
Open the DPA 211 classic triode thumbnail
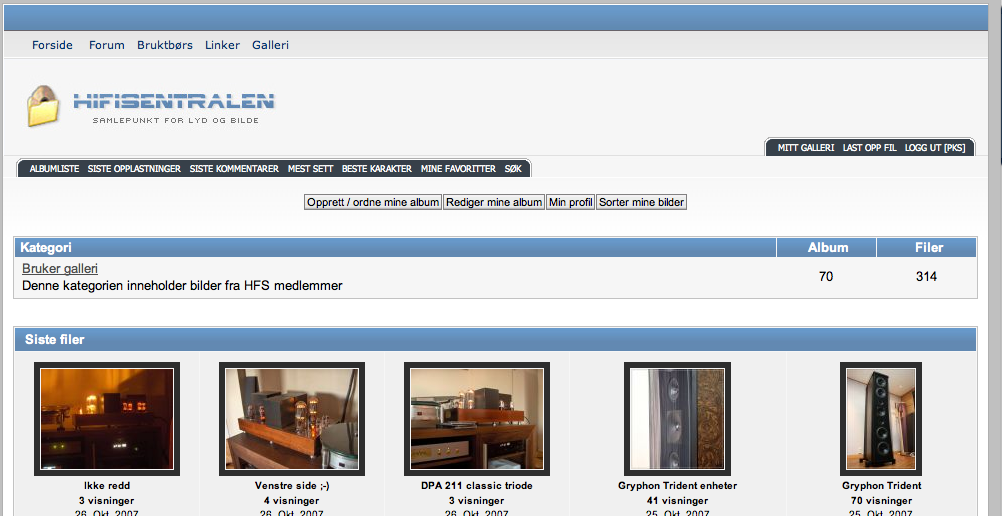pyautogui.click(x=477, y=419)
